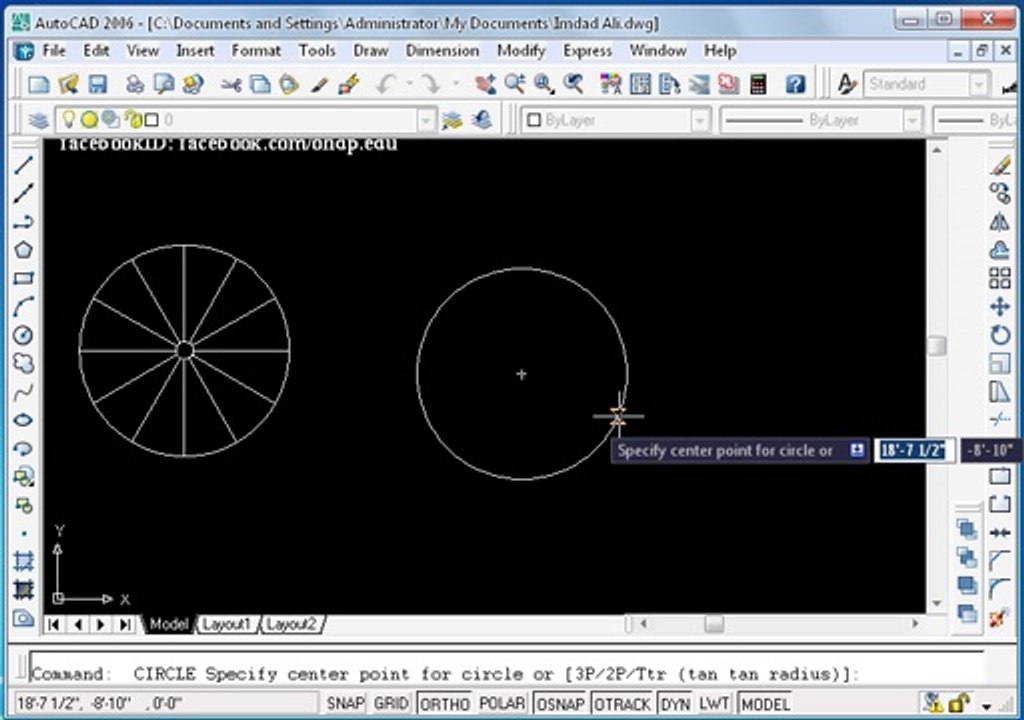This screenshot has height=720, width=1024.
Task: Open the Draw menu
Action: (370, 50)
